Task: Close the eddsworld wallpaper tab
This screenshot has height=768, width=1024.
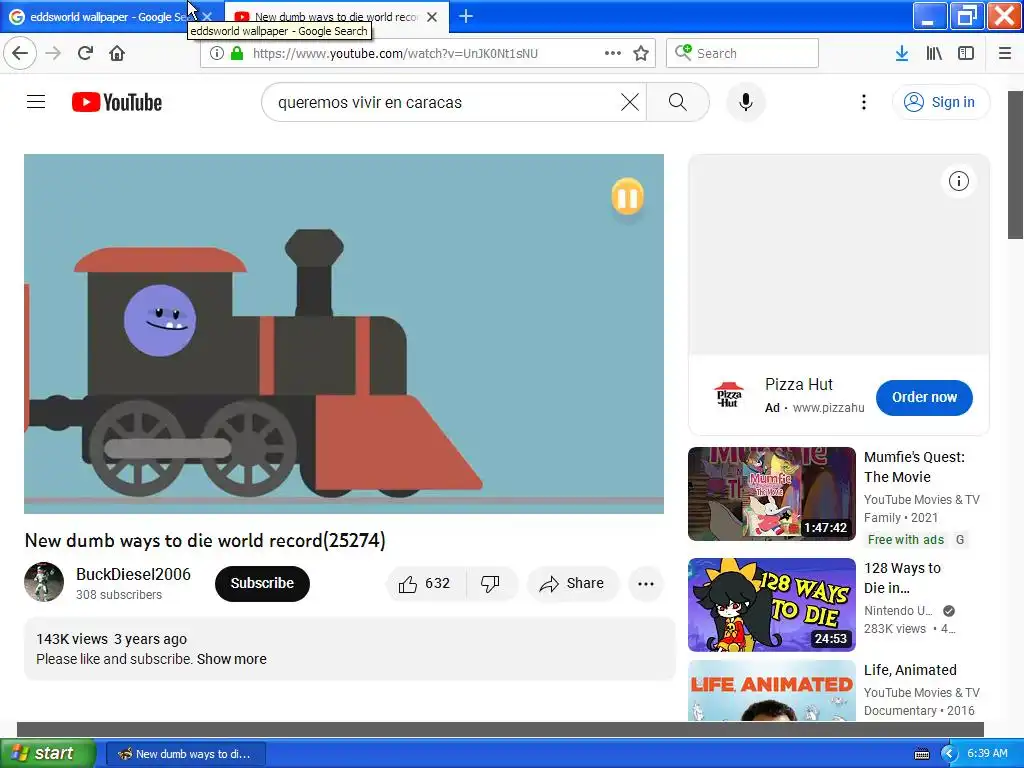Action: click(207, 17)
